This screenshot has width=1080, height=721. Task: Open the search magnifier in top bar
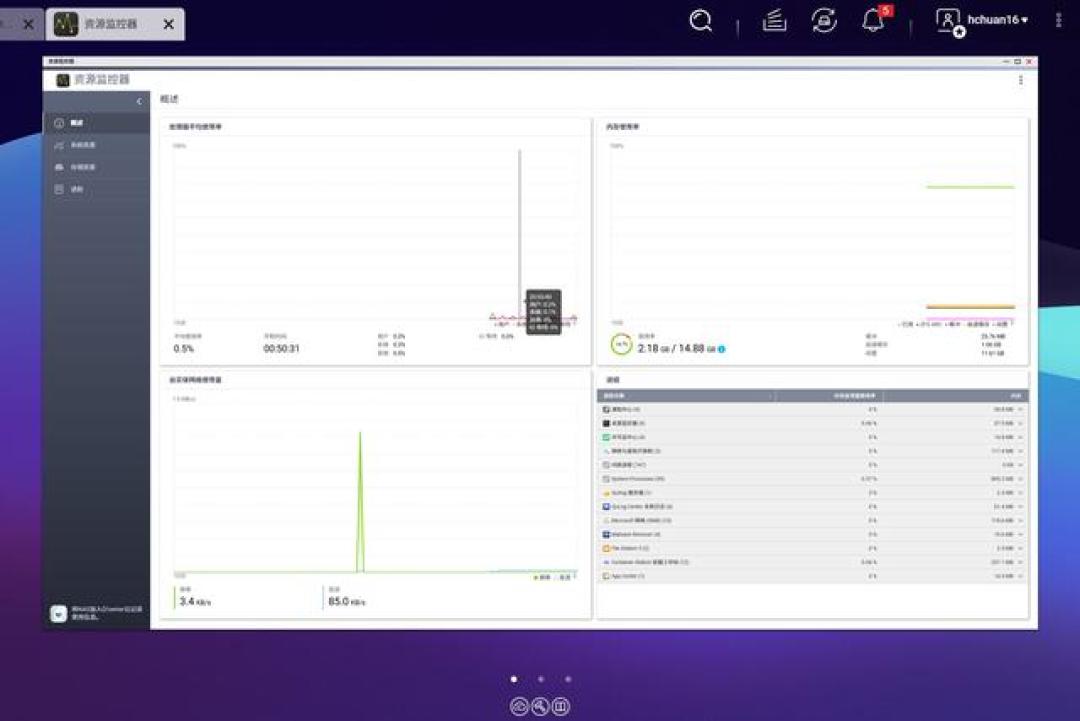[x=700, y=21]
